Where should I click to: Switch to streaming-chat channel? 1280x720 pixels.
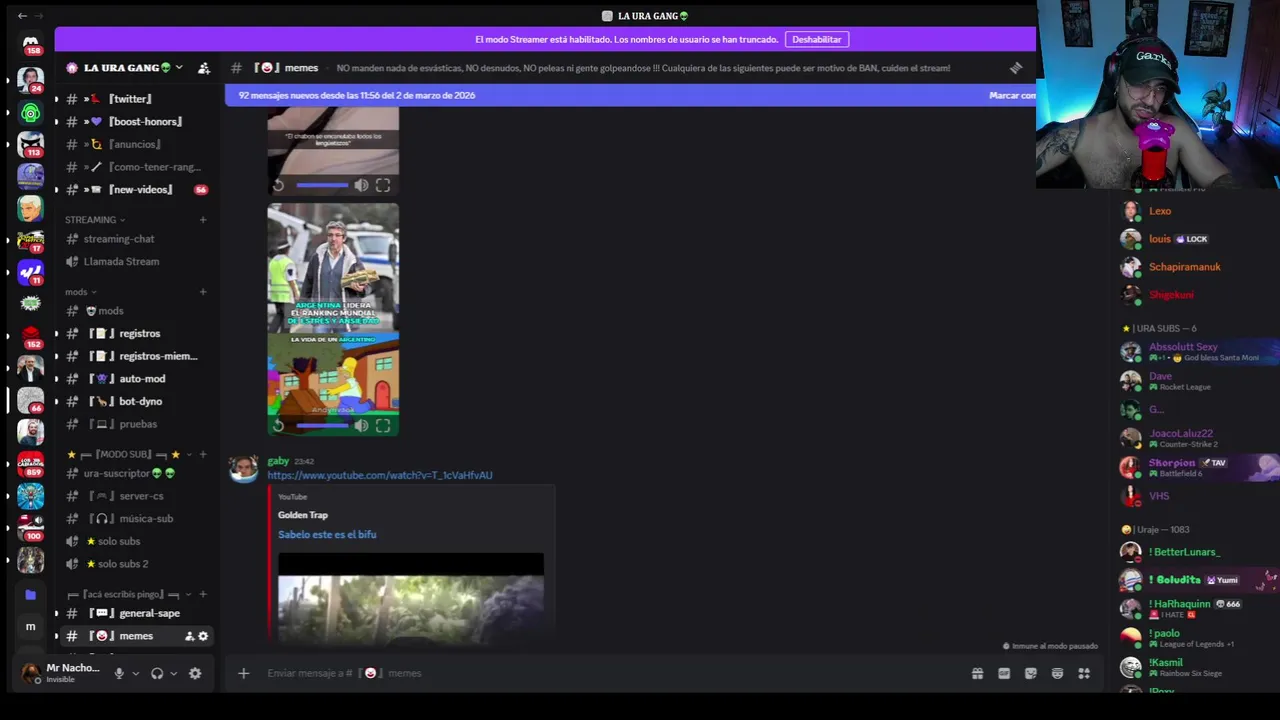[x=135, y=239]
